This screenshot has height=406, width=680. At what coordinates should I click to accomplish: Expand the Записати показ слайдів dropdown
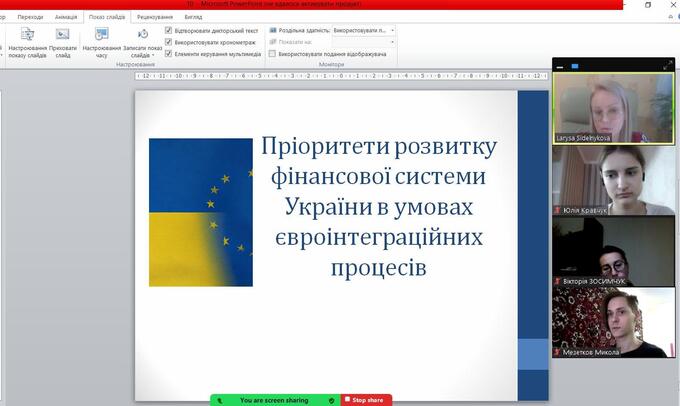(x=142, y=55)
